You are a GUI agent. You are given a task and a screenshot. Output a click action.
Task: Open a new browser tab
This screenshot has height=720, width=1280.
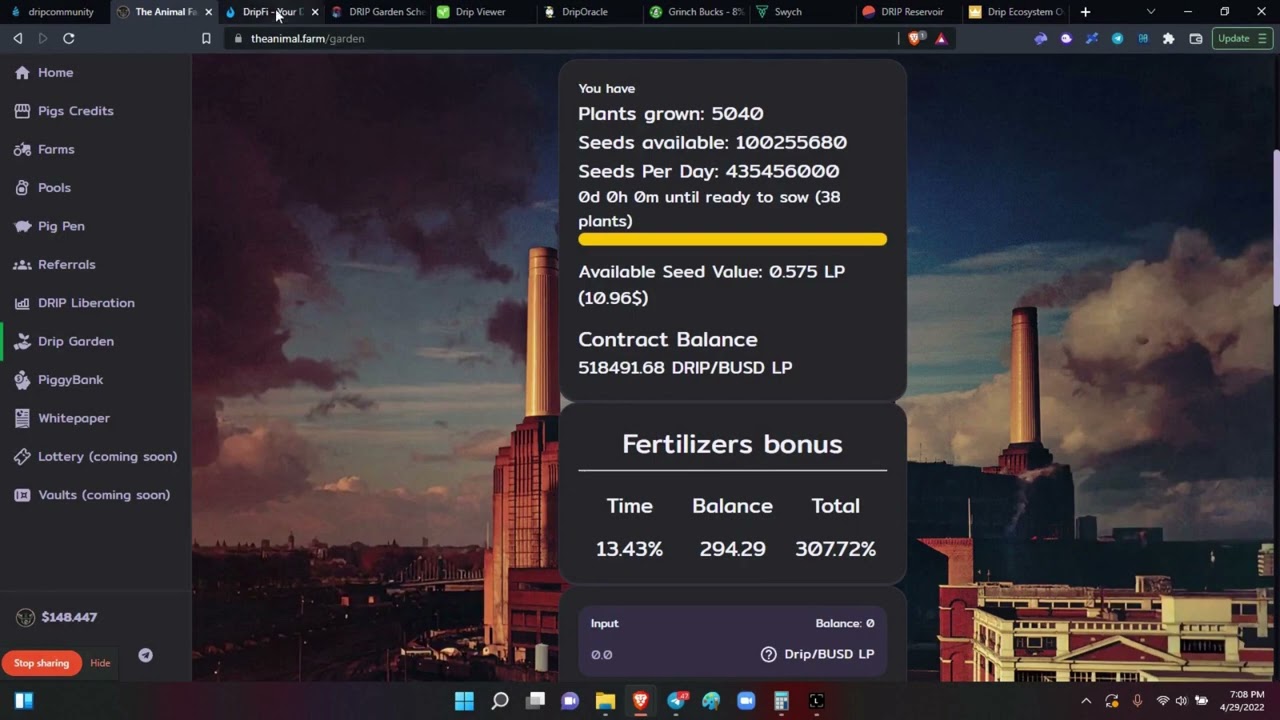(1085, 12)
